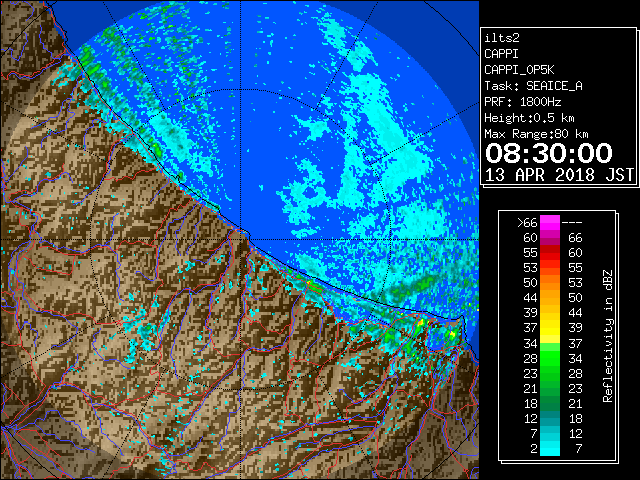This screenshot has width=640, height=480.
Task: Click the orange 50 dBZ color swatch
Action: 550,283
